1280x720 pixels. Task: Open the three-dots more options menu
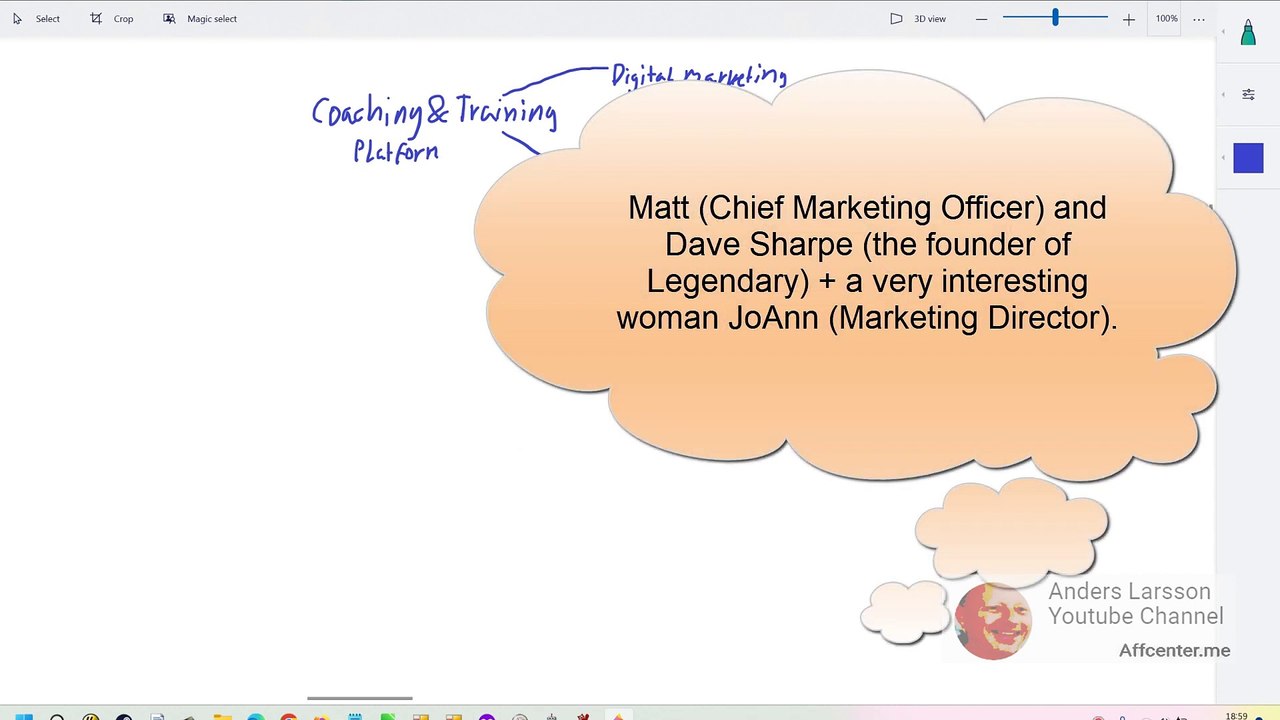pos(1199,19)
